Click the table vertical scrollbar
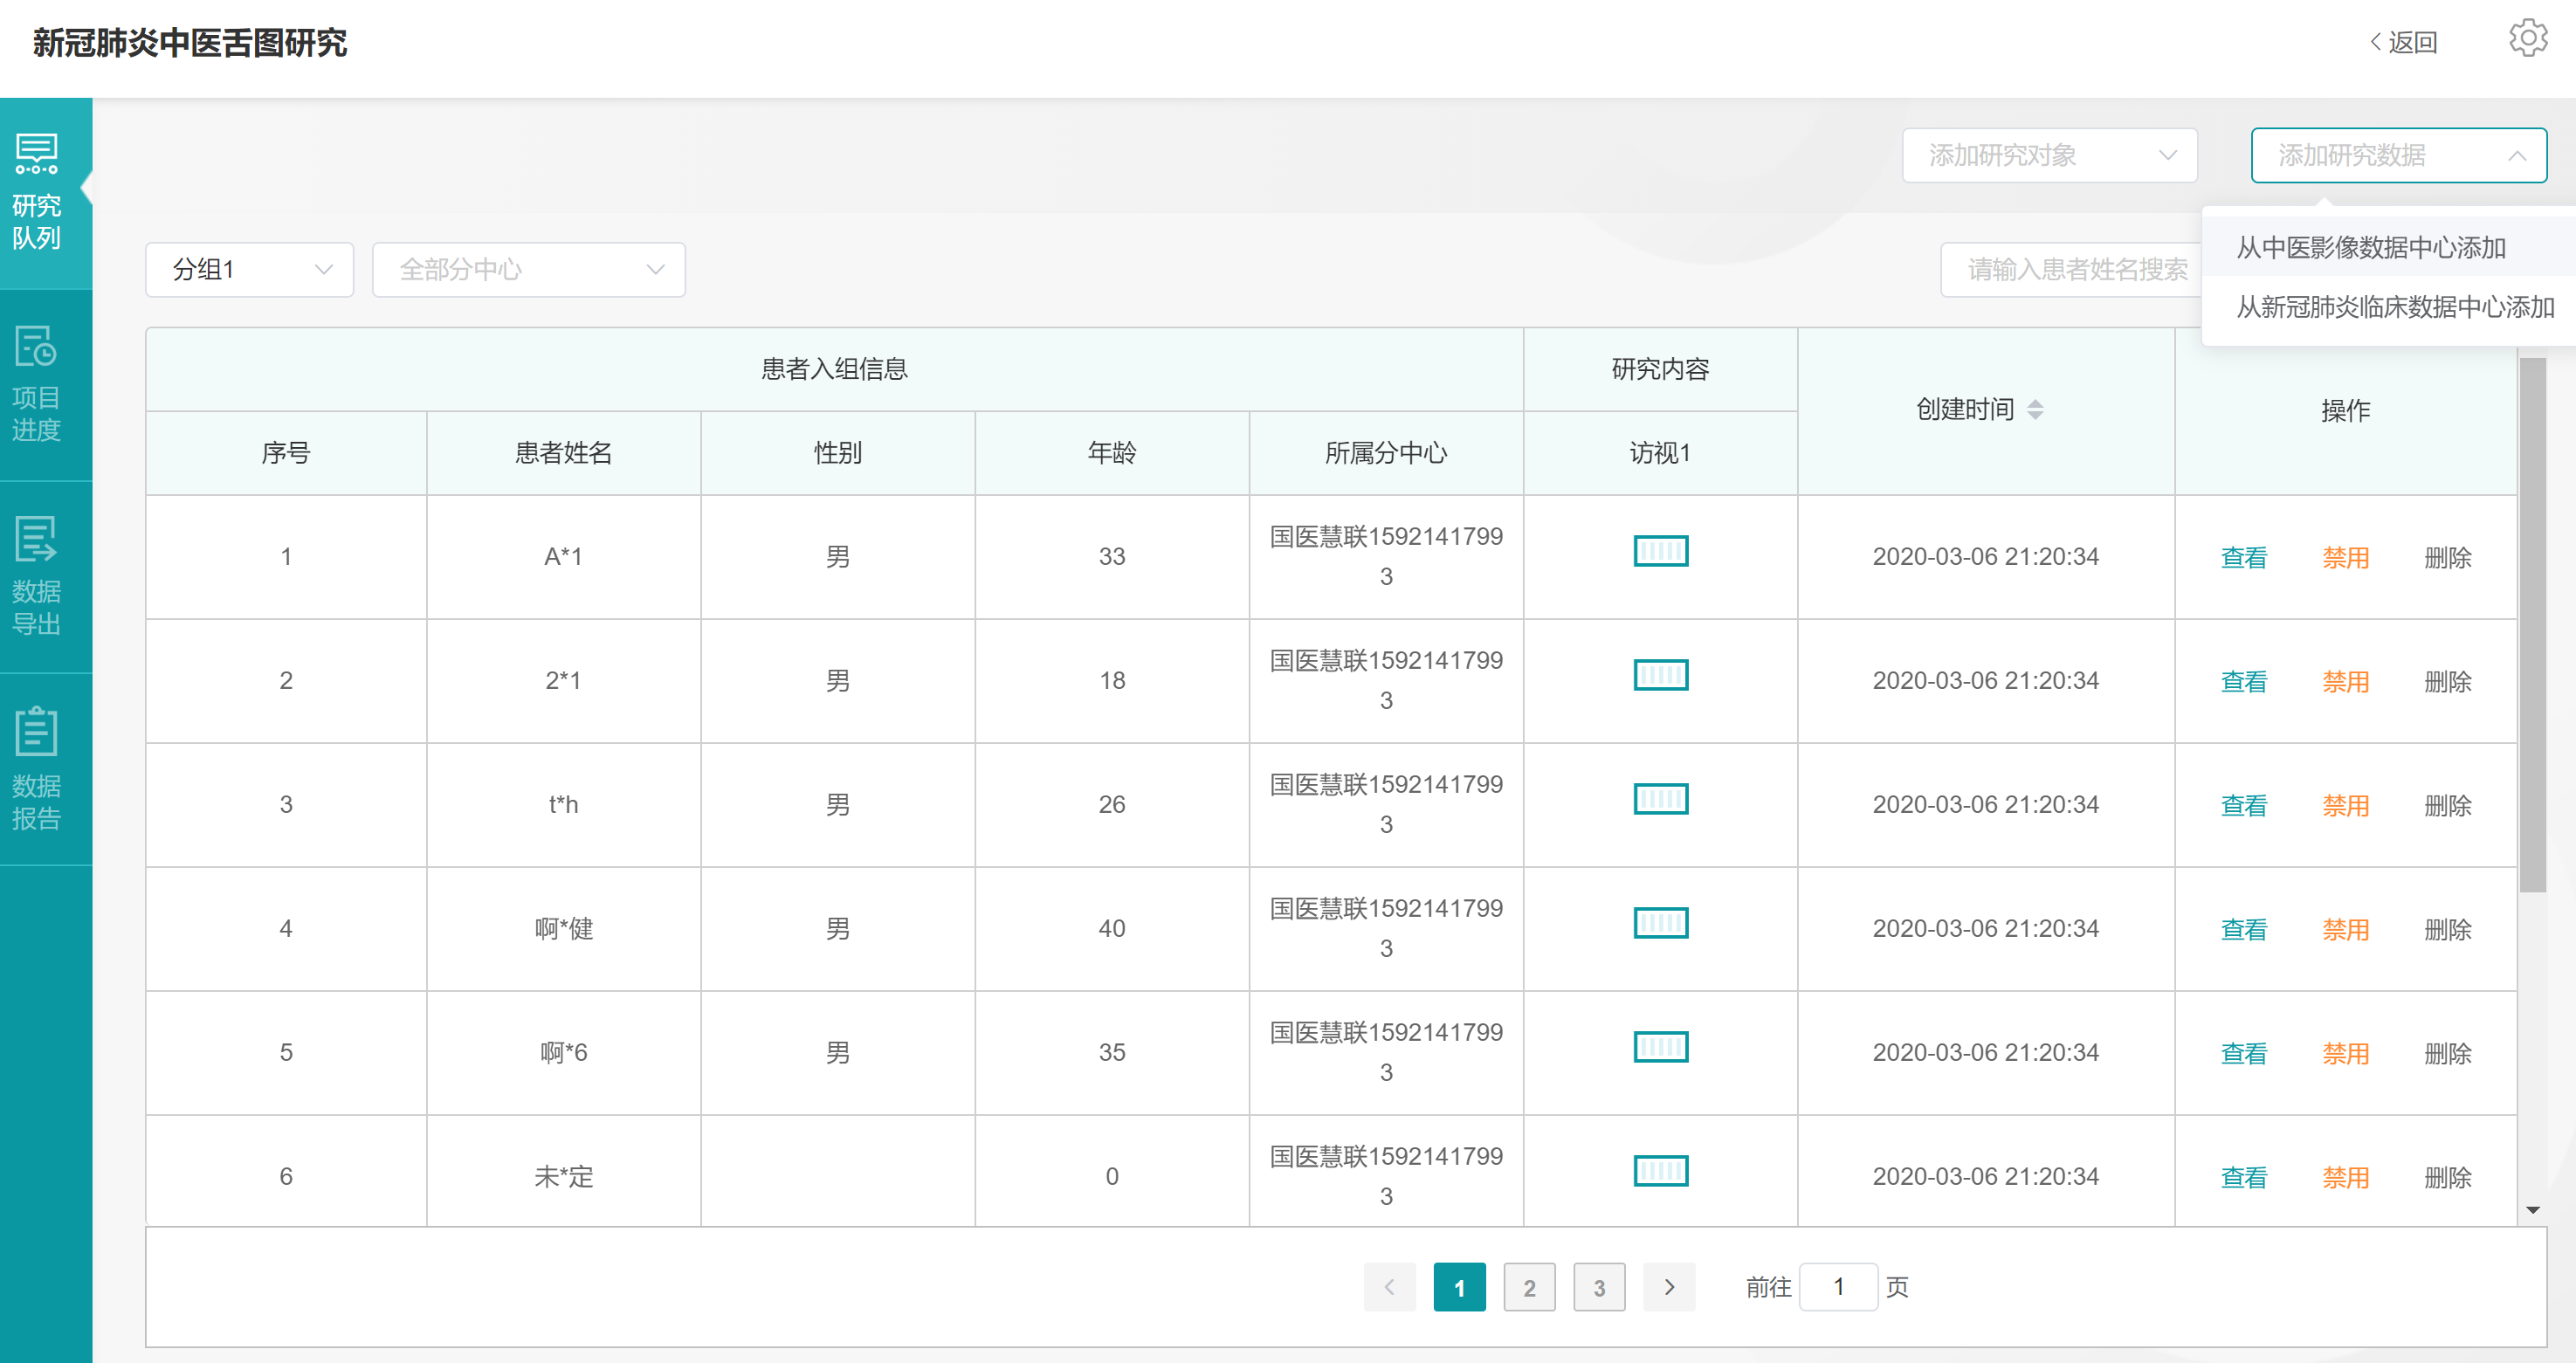This screenshot has height=1363, width=2576. click(2532, 625)
